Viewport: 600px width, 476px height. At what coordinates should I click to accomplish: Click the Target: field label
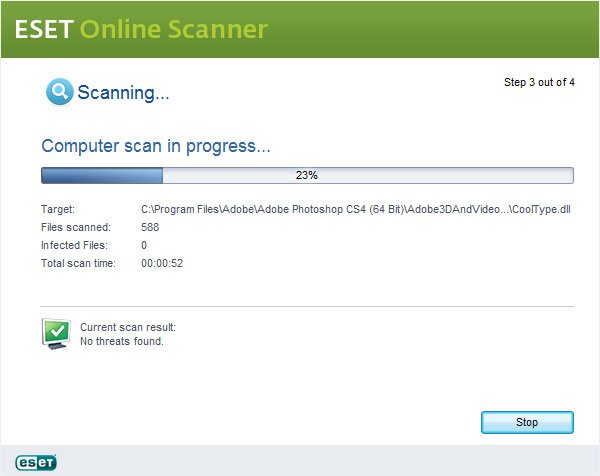click(x=57, y=210)
